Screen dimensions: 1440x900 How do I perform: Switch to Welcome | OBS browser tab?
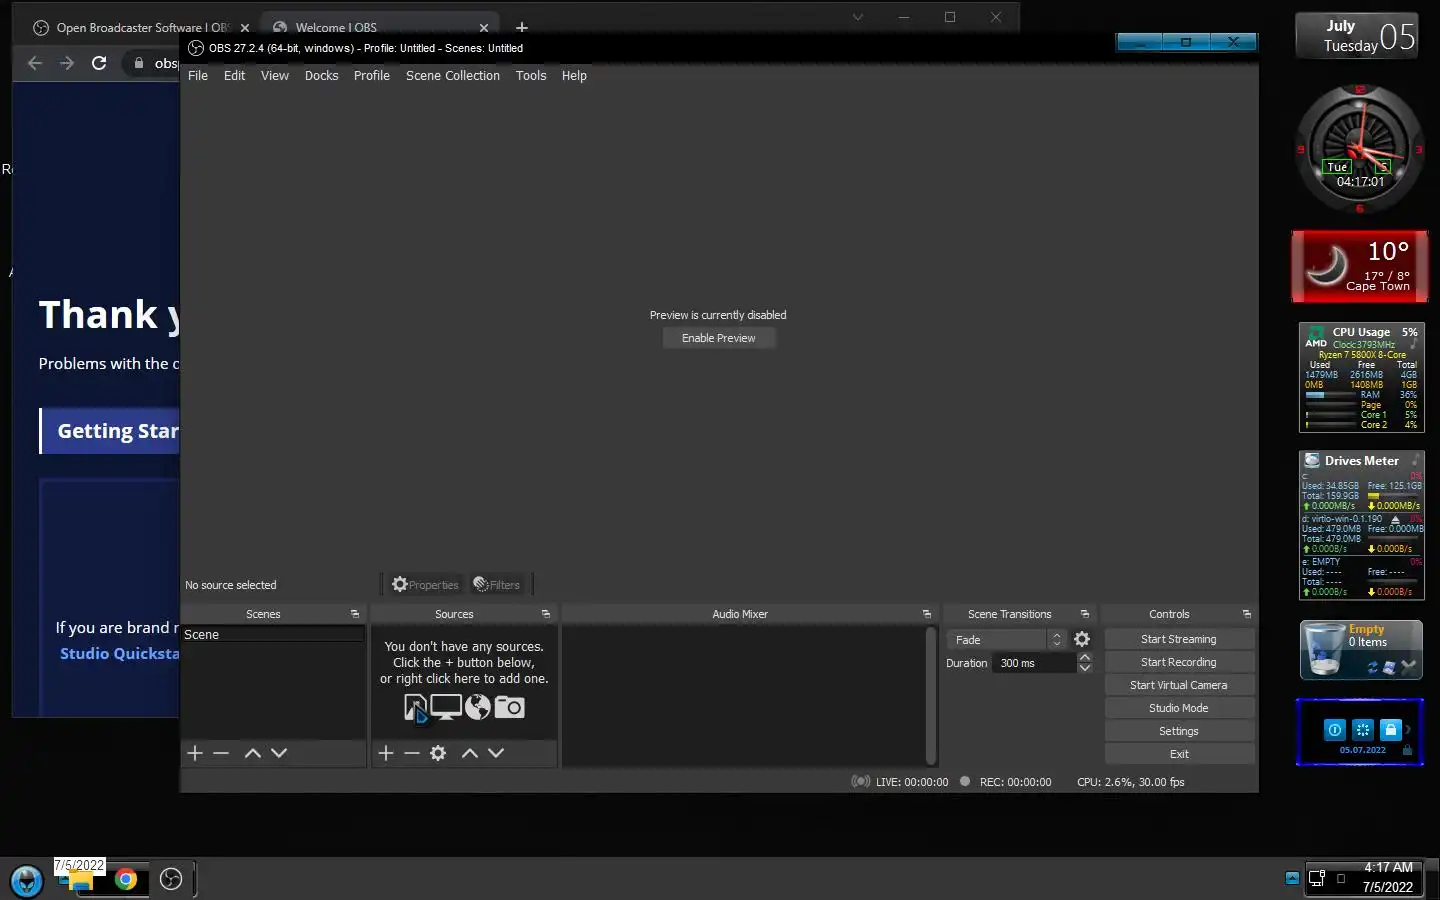click(380, 27)
